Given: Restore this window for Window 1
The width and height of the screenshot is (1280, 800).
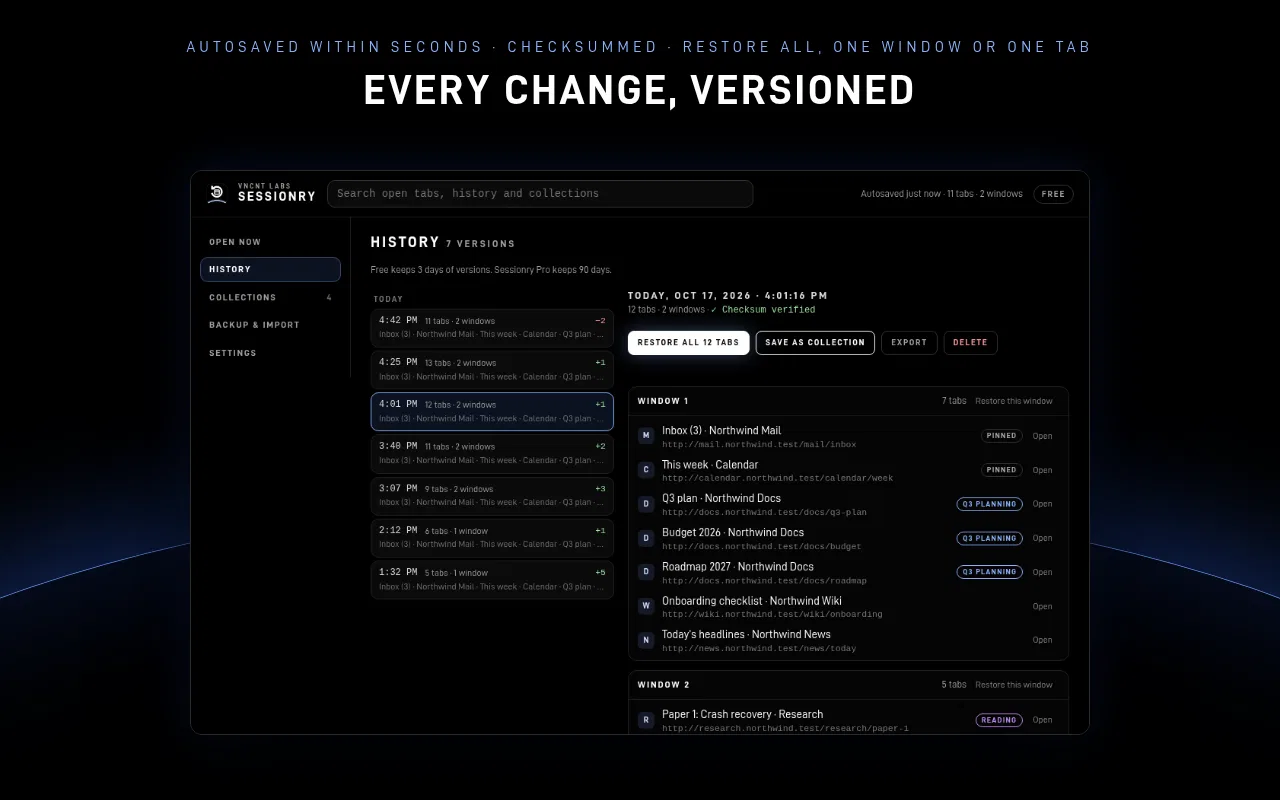Looking at the screenshot, I should [x=1014, y=401].
